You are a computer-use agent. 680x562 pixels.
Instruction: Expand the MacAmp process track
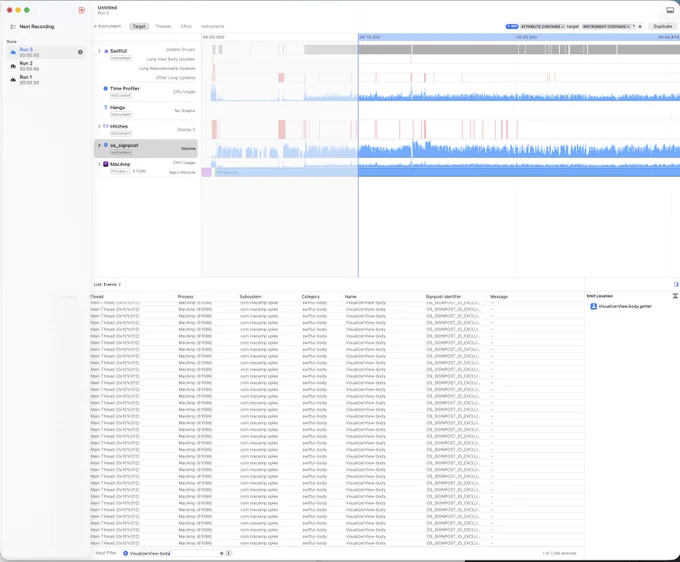tap(99, 164)
